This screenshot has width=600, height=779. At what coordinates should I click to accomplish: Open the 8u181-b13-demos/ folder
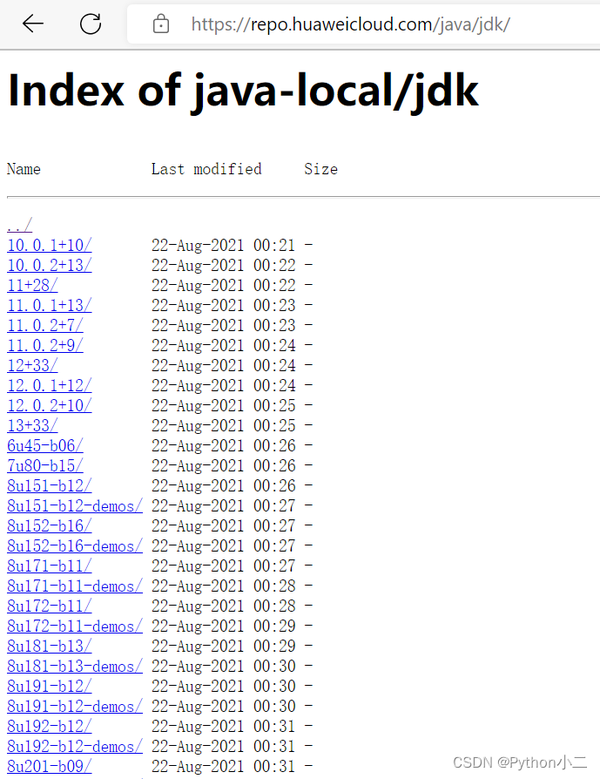[x=75, y=666]
